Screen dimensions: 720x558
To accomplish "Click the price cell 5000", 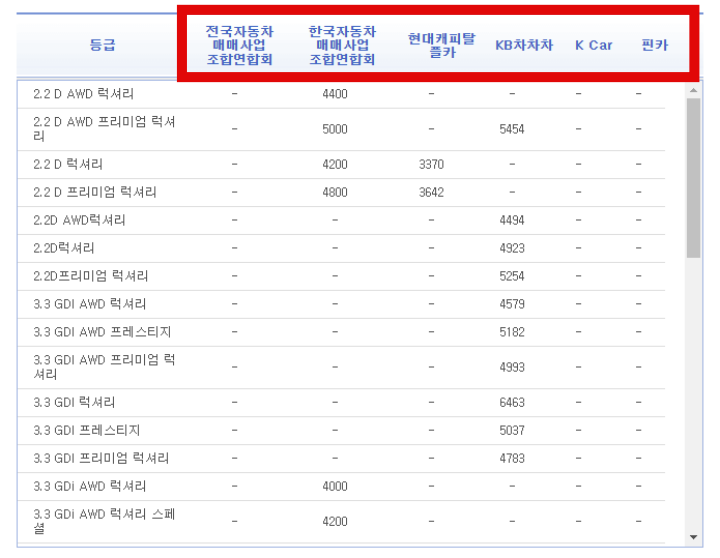I will click(335, 129).
